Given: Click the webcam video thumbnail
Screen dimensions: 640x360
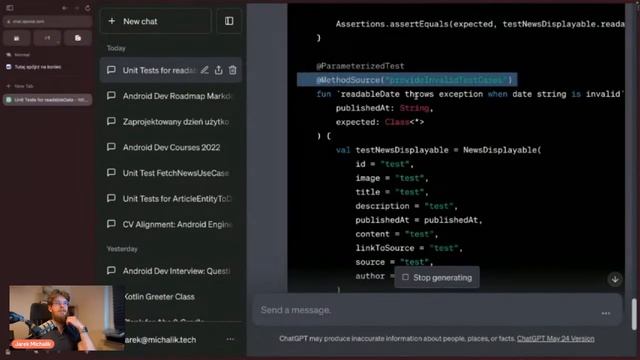Looking at the screenshot, I should coord(67,318).
